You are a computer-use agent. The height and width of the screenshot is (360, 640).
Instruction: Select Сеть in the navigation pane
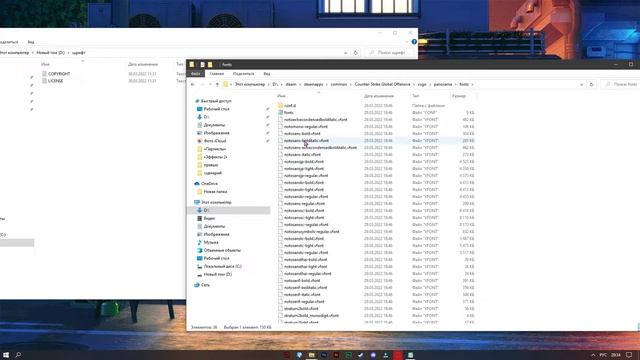pos(205,285)
